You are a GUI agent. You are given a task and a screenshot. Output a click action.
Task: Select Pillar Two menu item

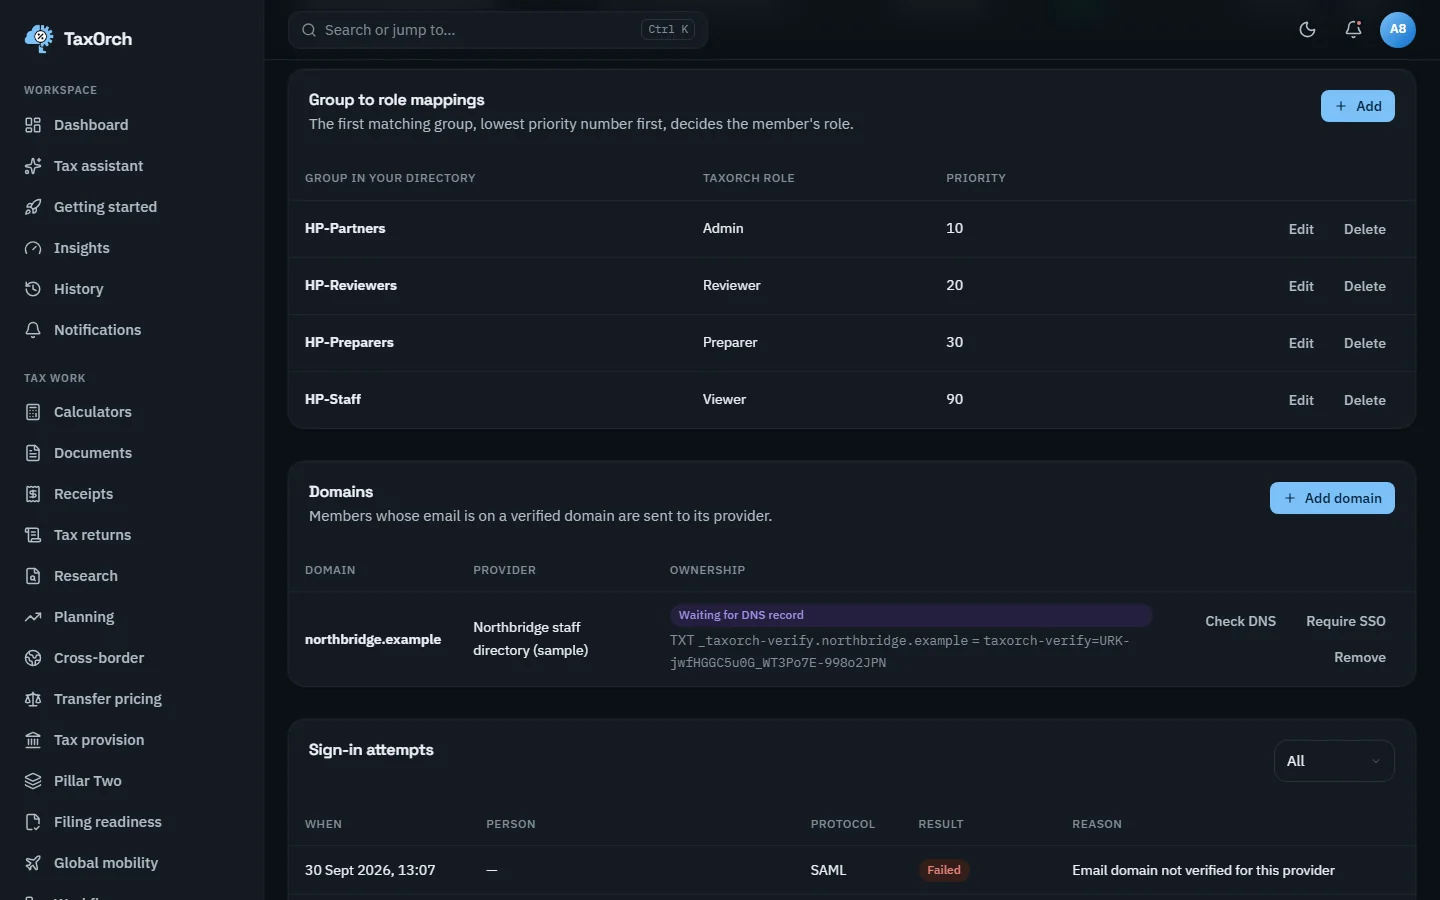88,781
